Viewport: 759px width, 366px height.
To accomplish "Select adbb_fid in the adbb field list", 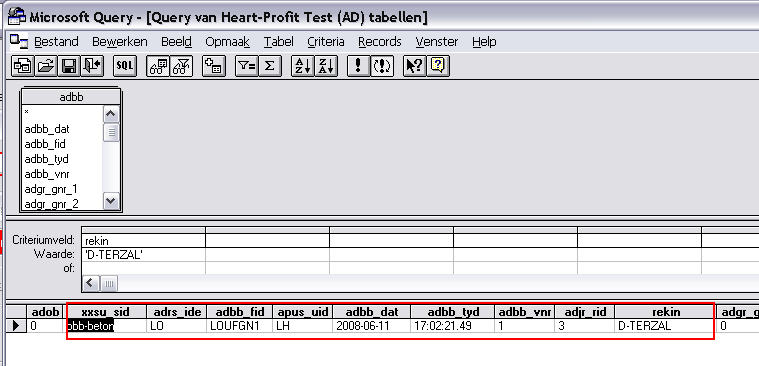I will (x=45, y=144).
